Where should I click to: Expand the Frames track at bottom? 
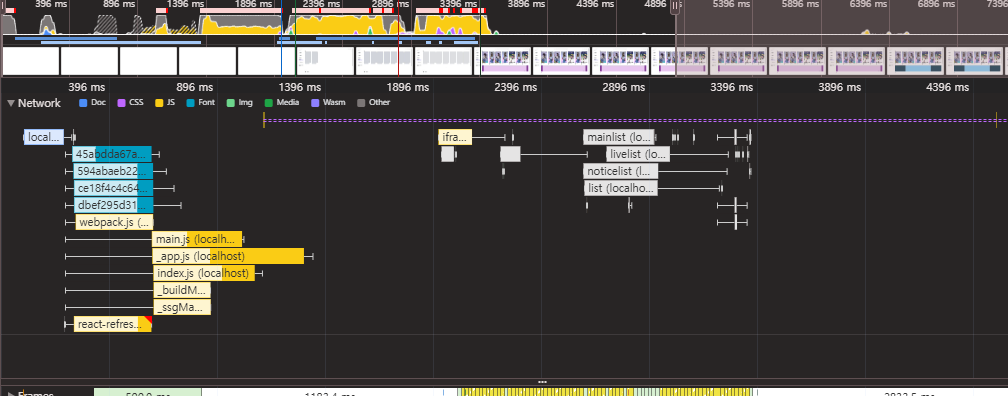pyautogui.click(x=10, y=393)
